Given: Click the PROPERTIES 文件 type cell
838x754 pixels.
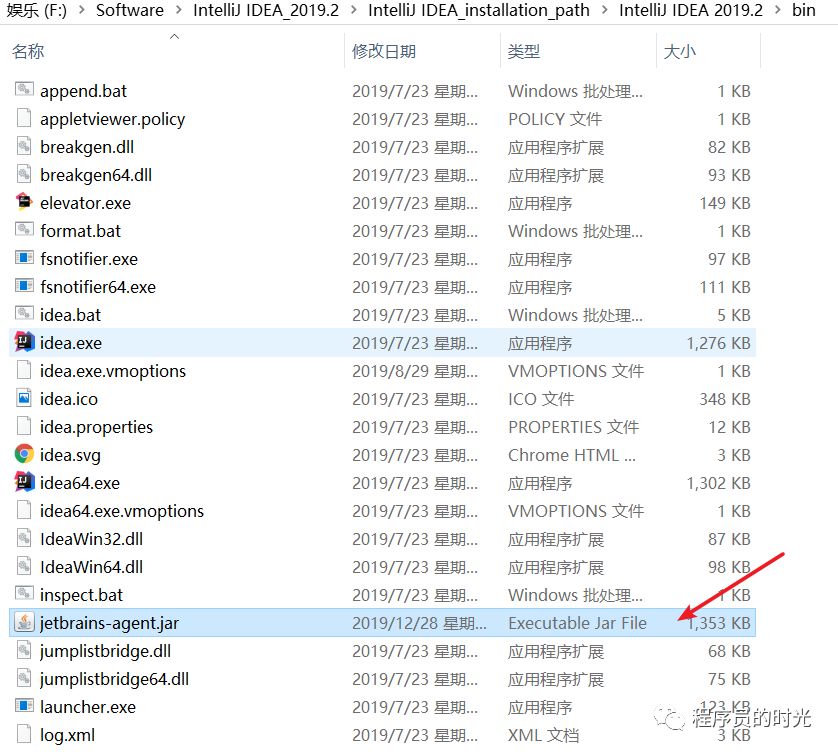Looking at the screenshot, I should tap(573, 427).
